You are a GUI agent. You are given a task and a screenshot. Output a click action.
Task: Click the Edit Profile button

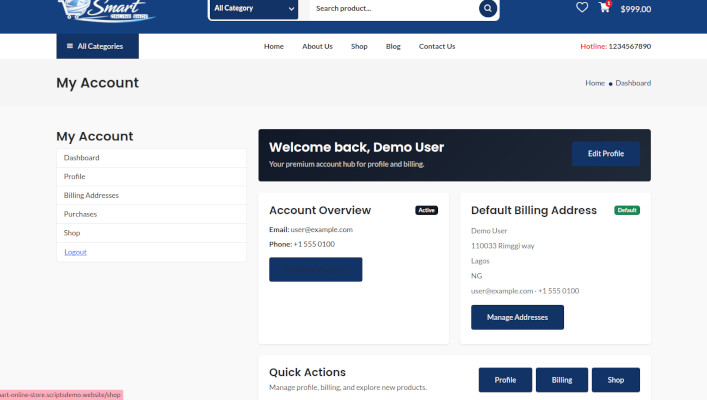click(606, 154)
